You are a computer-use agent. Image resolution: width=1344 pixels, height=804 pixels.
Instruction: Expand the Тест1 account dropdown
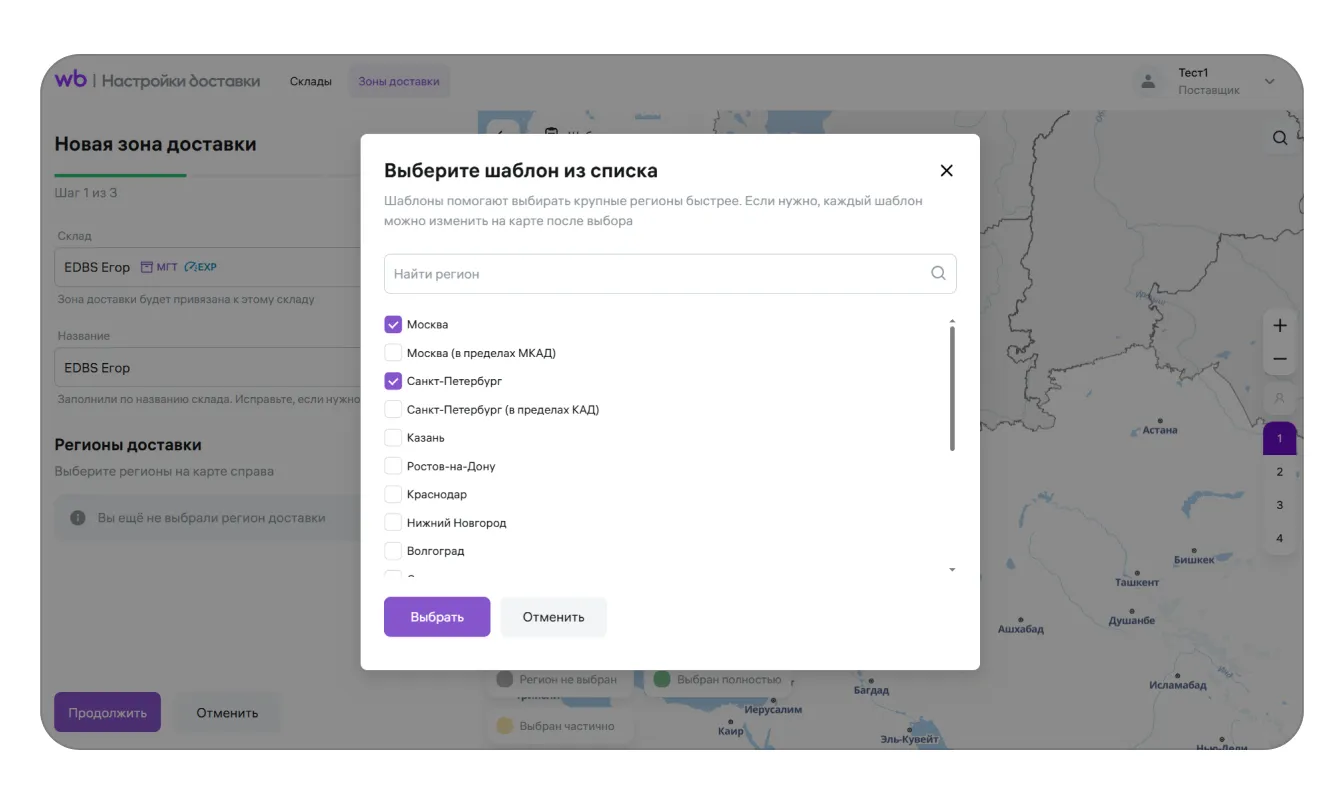[1270, 81]
